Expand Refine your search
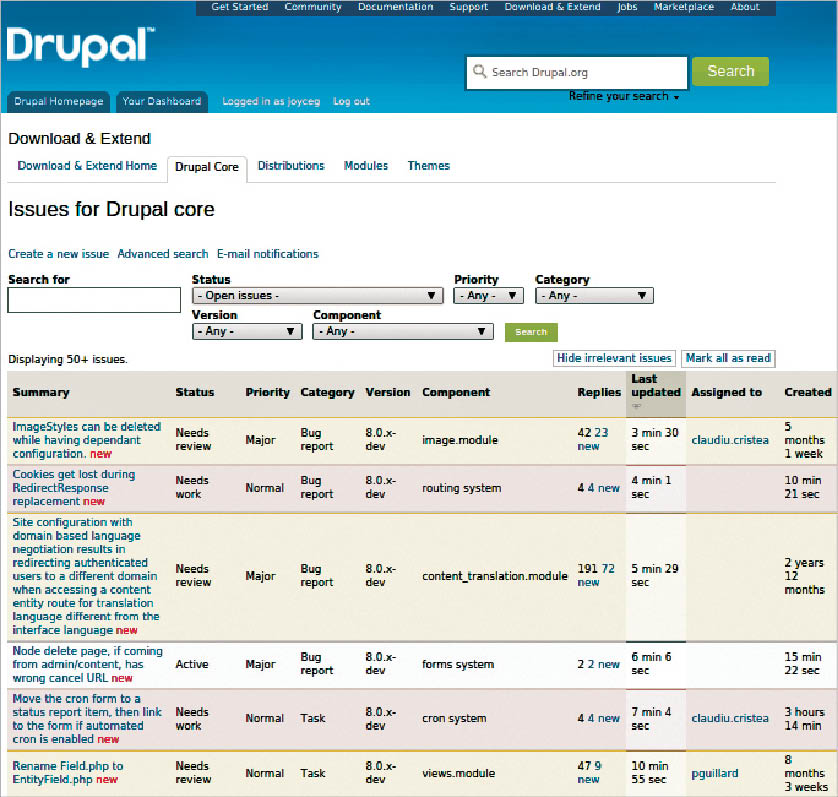Screen dimensions: 838x797 pos(624,96)
